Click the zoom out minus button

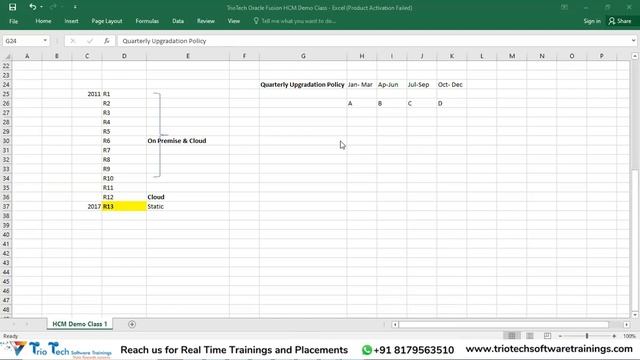tap(560, 336)
